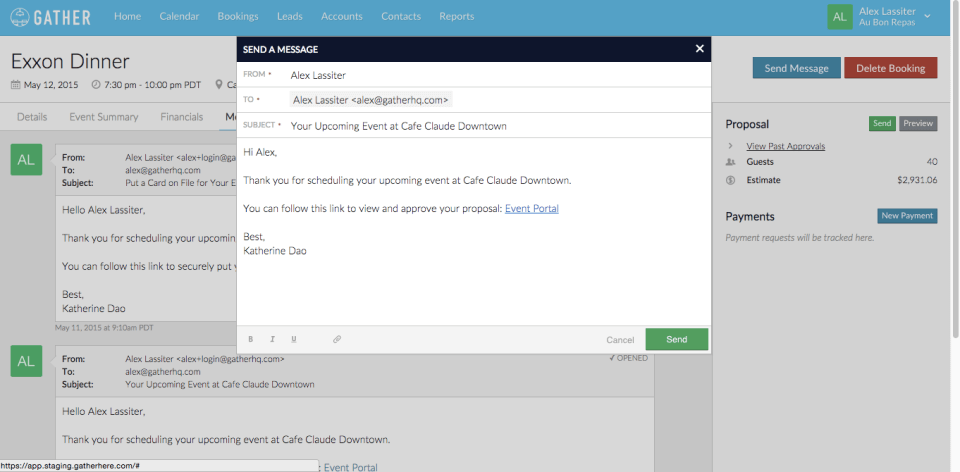The image size is (960, 472).
Task: Switch to the Financials tab
Action: (x=182, y=117)
